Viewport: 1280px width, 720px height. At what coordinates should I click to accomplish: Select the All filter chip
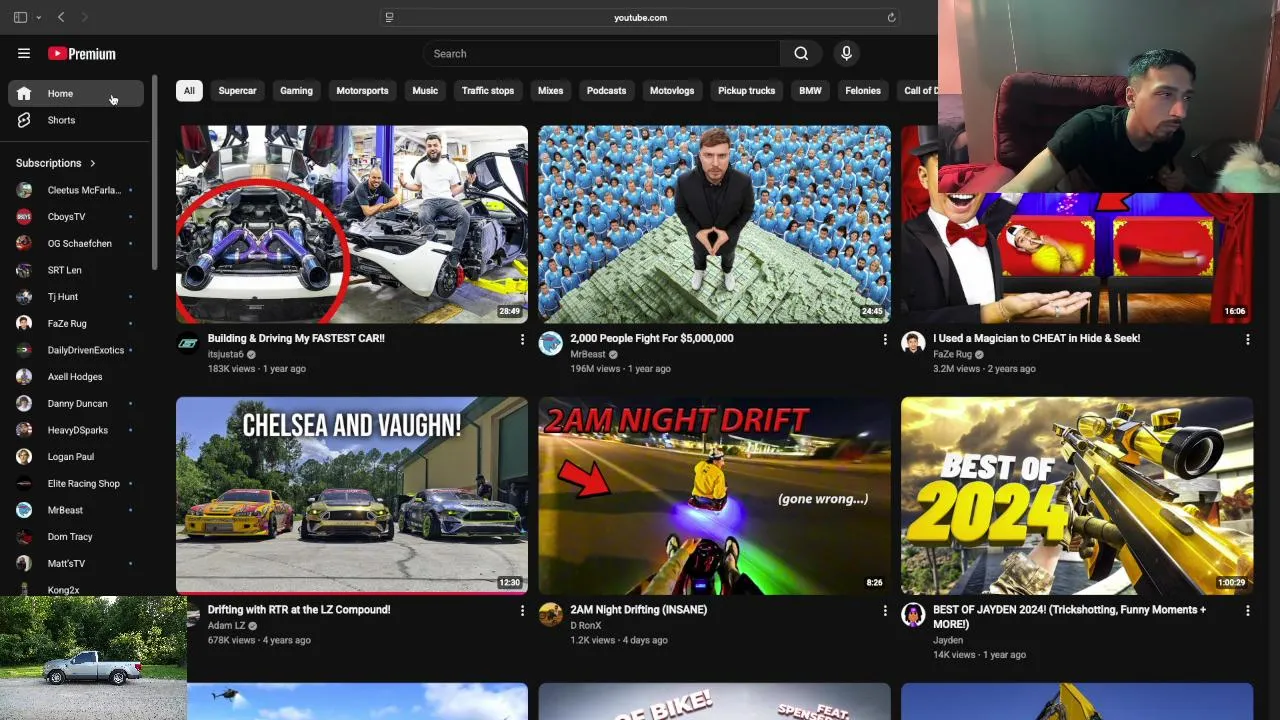[x=189, y=91]
